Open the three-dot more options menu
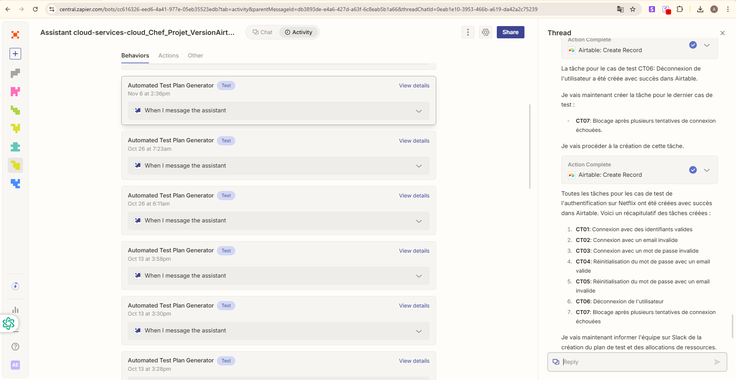Viewport: 736px width, 380px height. (x=468, y=32)
